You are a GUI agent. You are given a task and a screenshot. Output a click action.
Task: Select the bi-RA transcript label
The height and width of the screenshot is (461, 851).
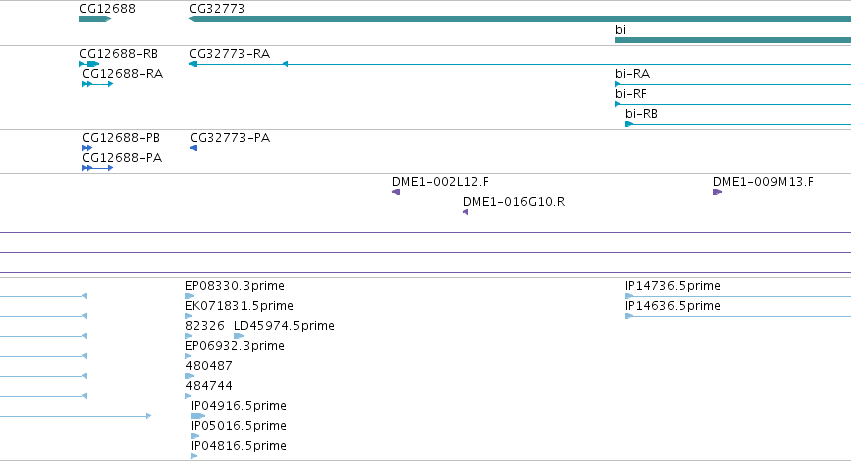(x=632, y=74)
